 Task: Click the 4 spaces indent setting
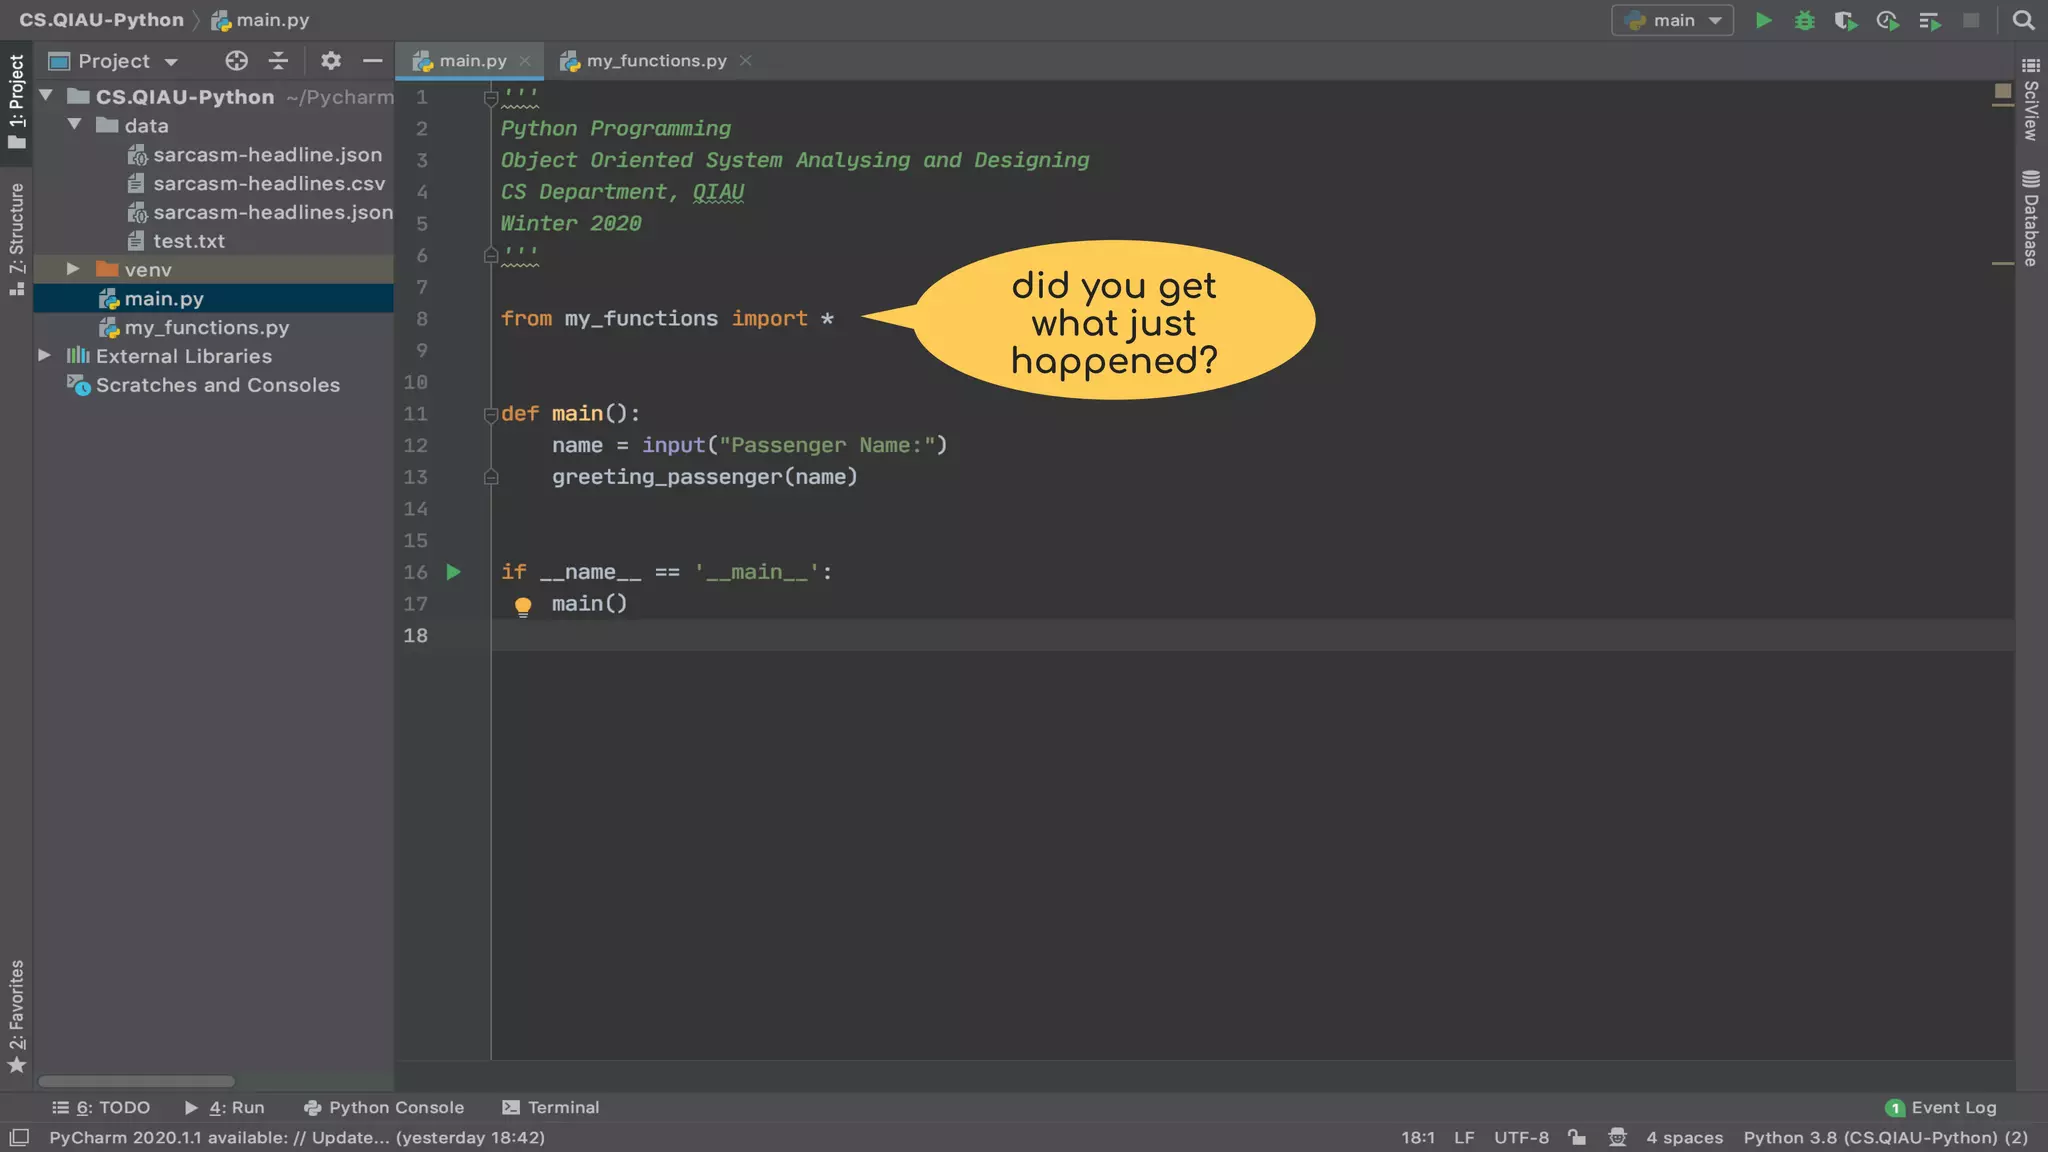tap(1684, 1137)
